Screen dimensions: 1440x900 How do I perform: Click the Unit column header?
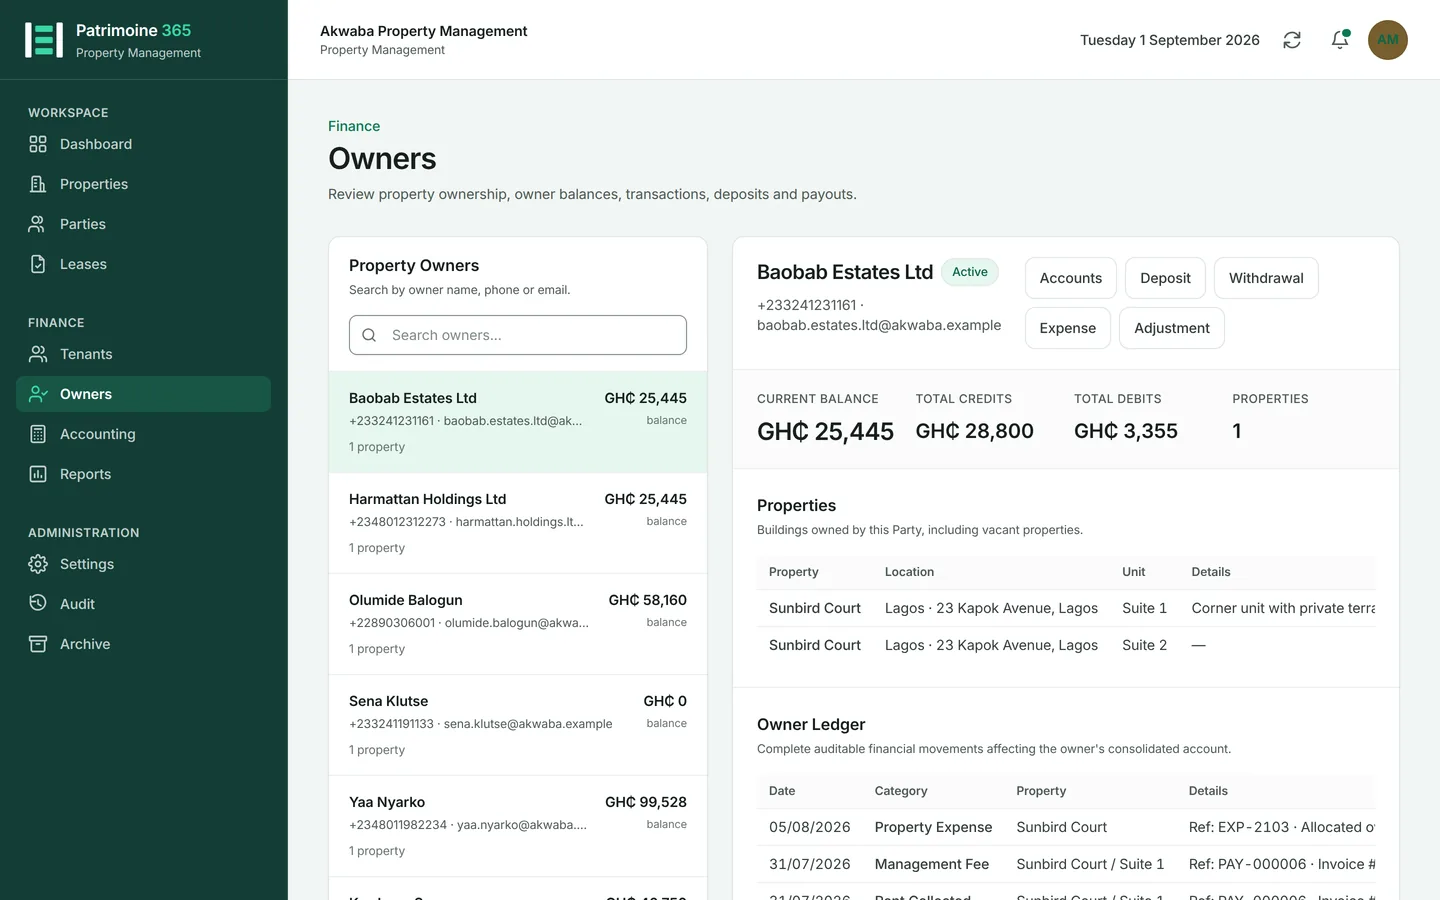(x=1133, y=572)
